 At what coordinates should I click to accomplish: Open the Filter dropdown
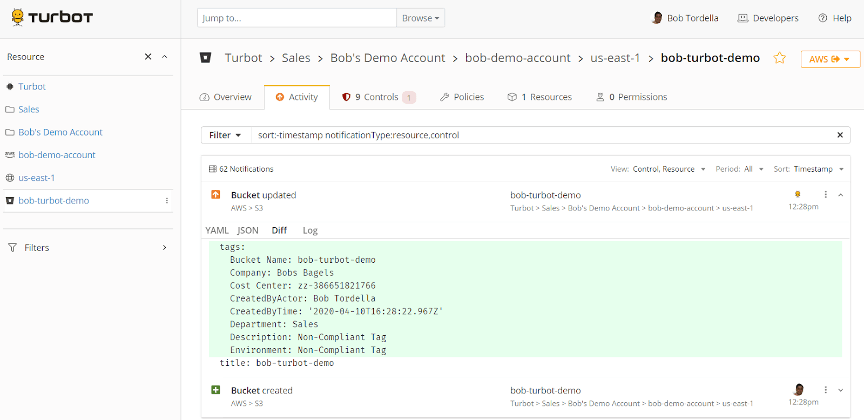coord(226,135)
